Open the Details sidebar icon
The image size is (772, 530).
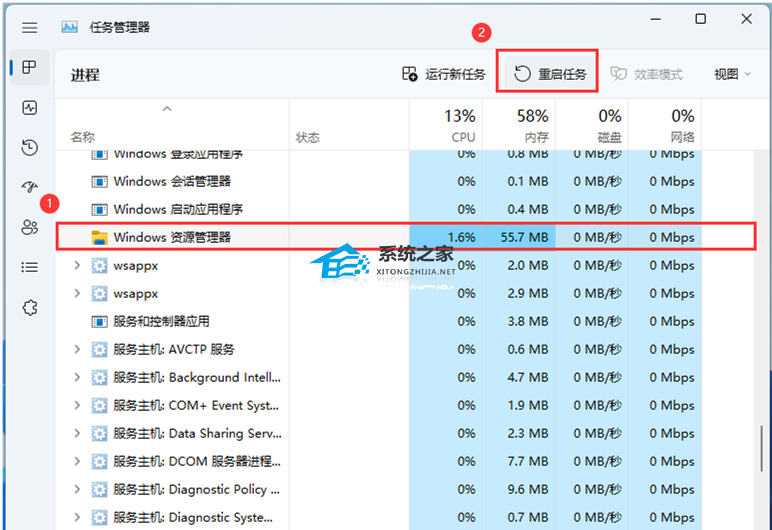[x=30, y=267]
